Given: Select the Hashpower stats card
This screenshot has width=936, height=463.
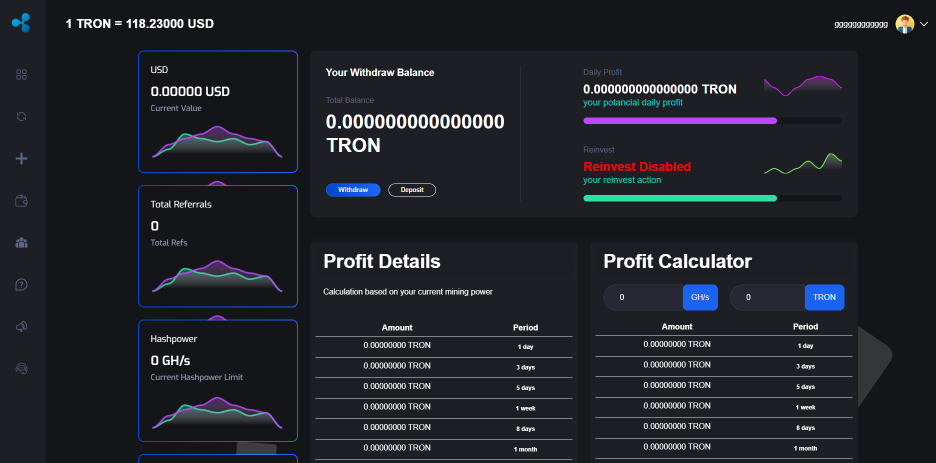Looking at the screenshot, I should 217,380.
